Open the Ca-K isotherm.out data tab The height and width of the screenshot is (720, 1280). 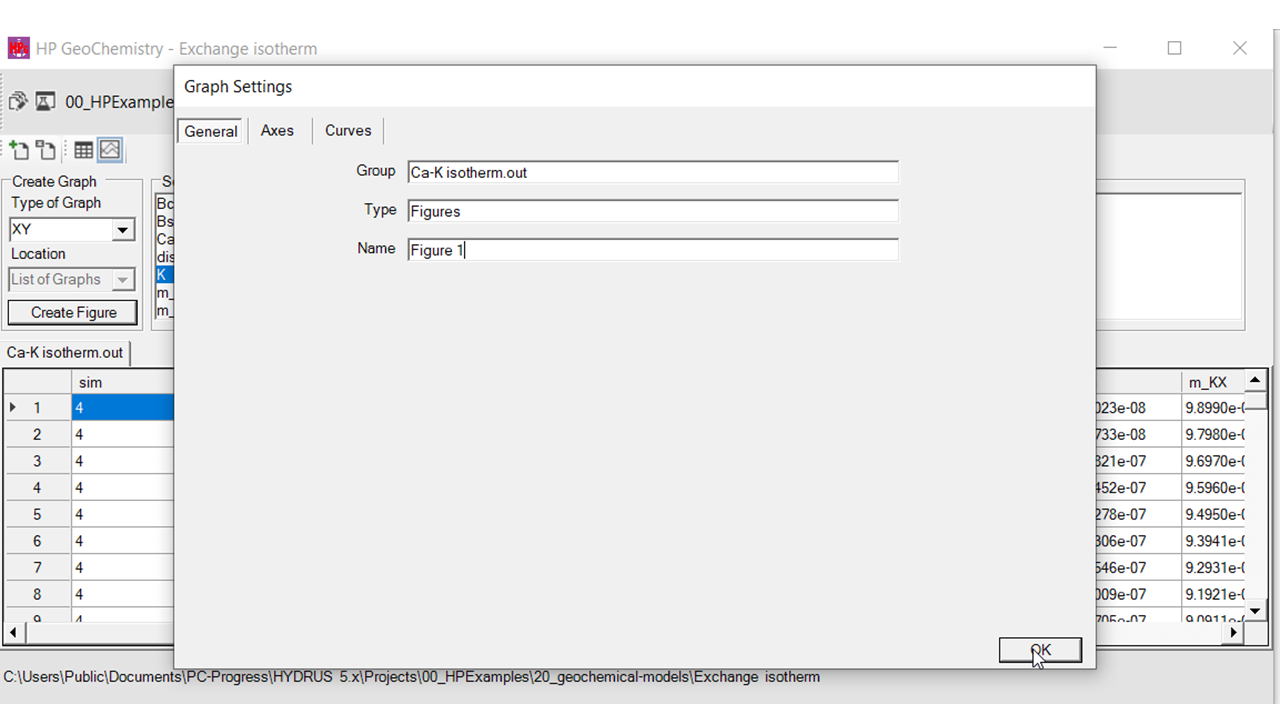(65, 353)
